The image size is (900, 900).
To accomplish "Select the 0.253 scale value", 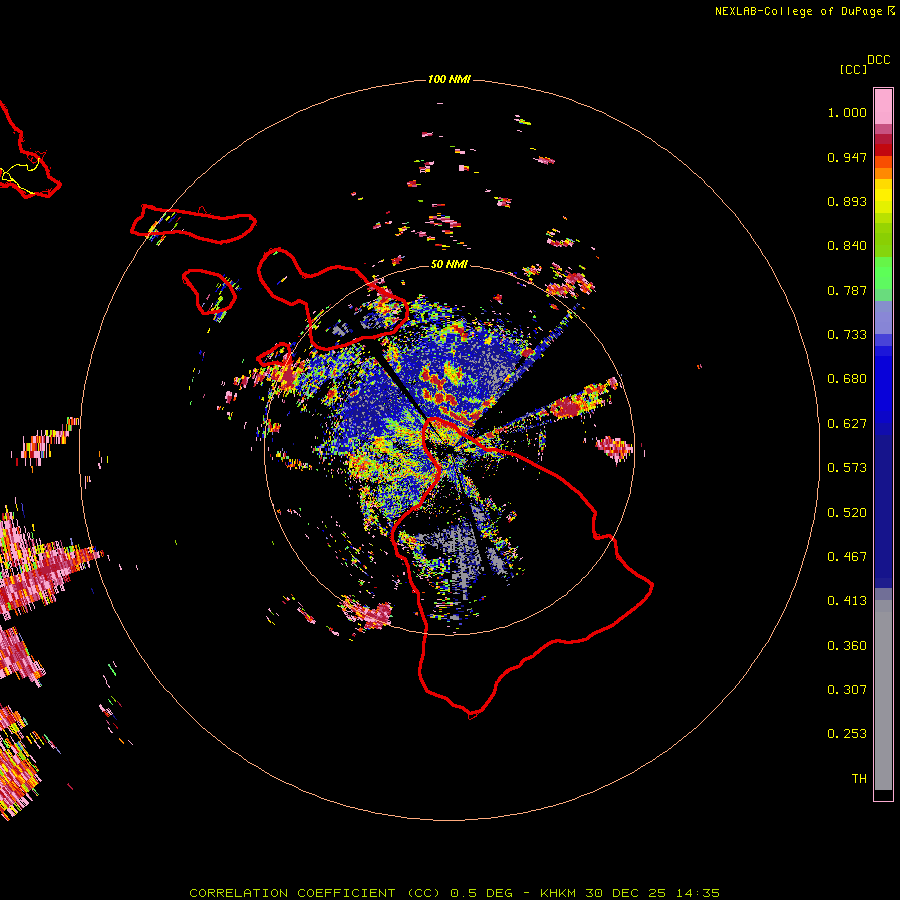I will click(847, 734).
